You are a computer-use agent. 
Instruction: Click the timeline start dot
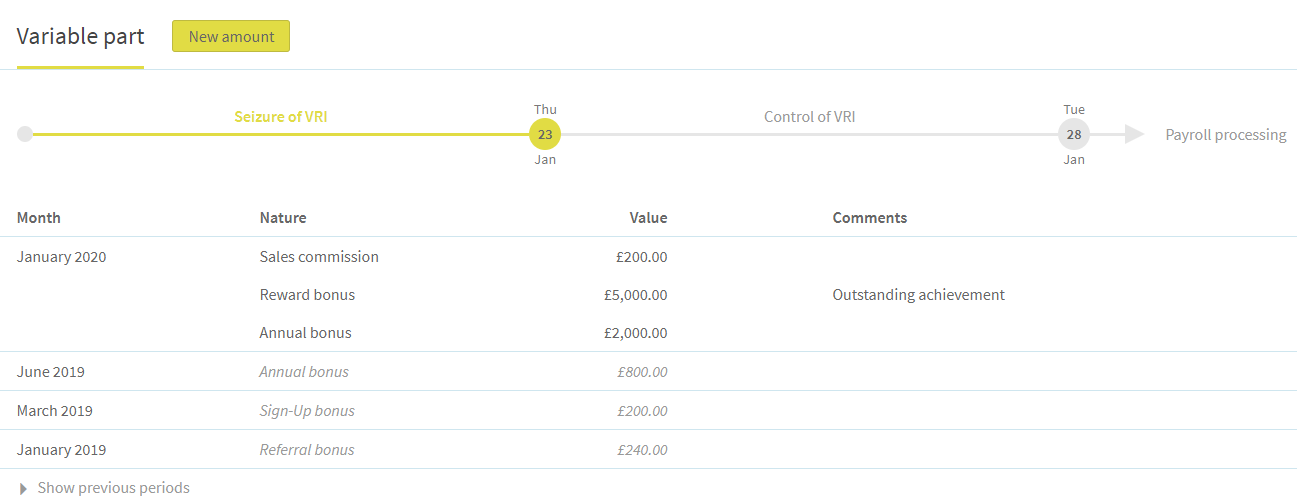(25, 134)
